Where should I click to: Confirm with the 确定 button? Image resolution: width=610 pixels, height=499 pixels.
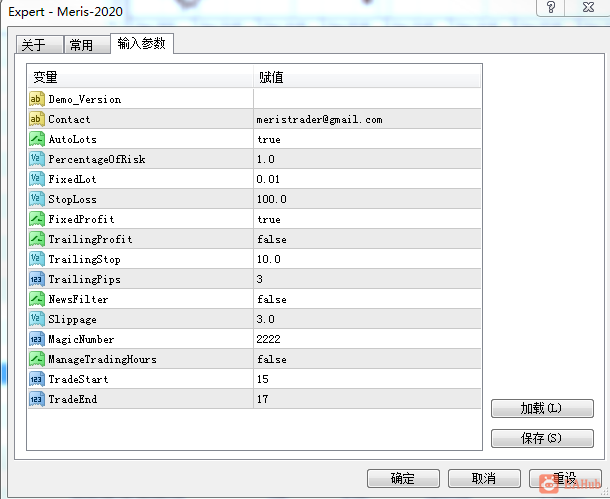pos(403,478)
